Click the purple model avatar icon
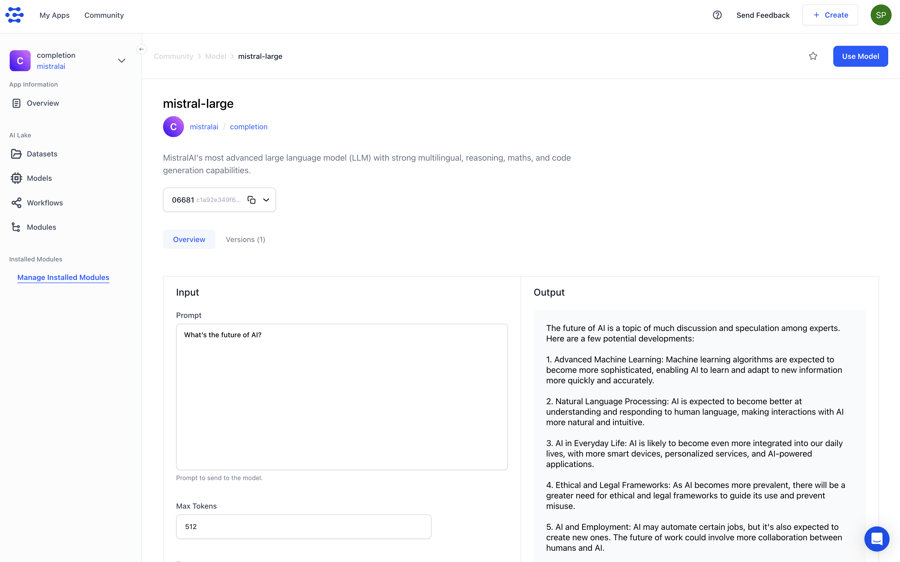900x562 pixels. pos(173,127)
